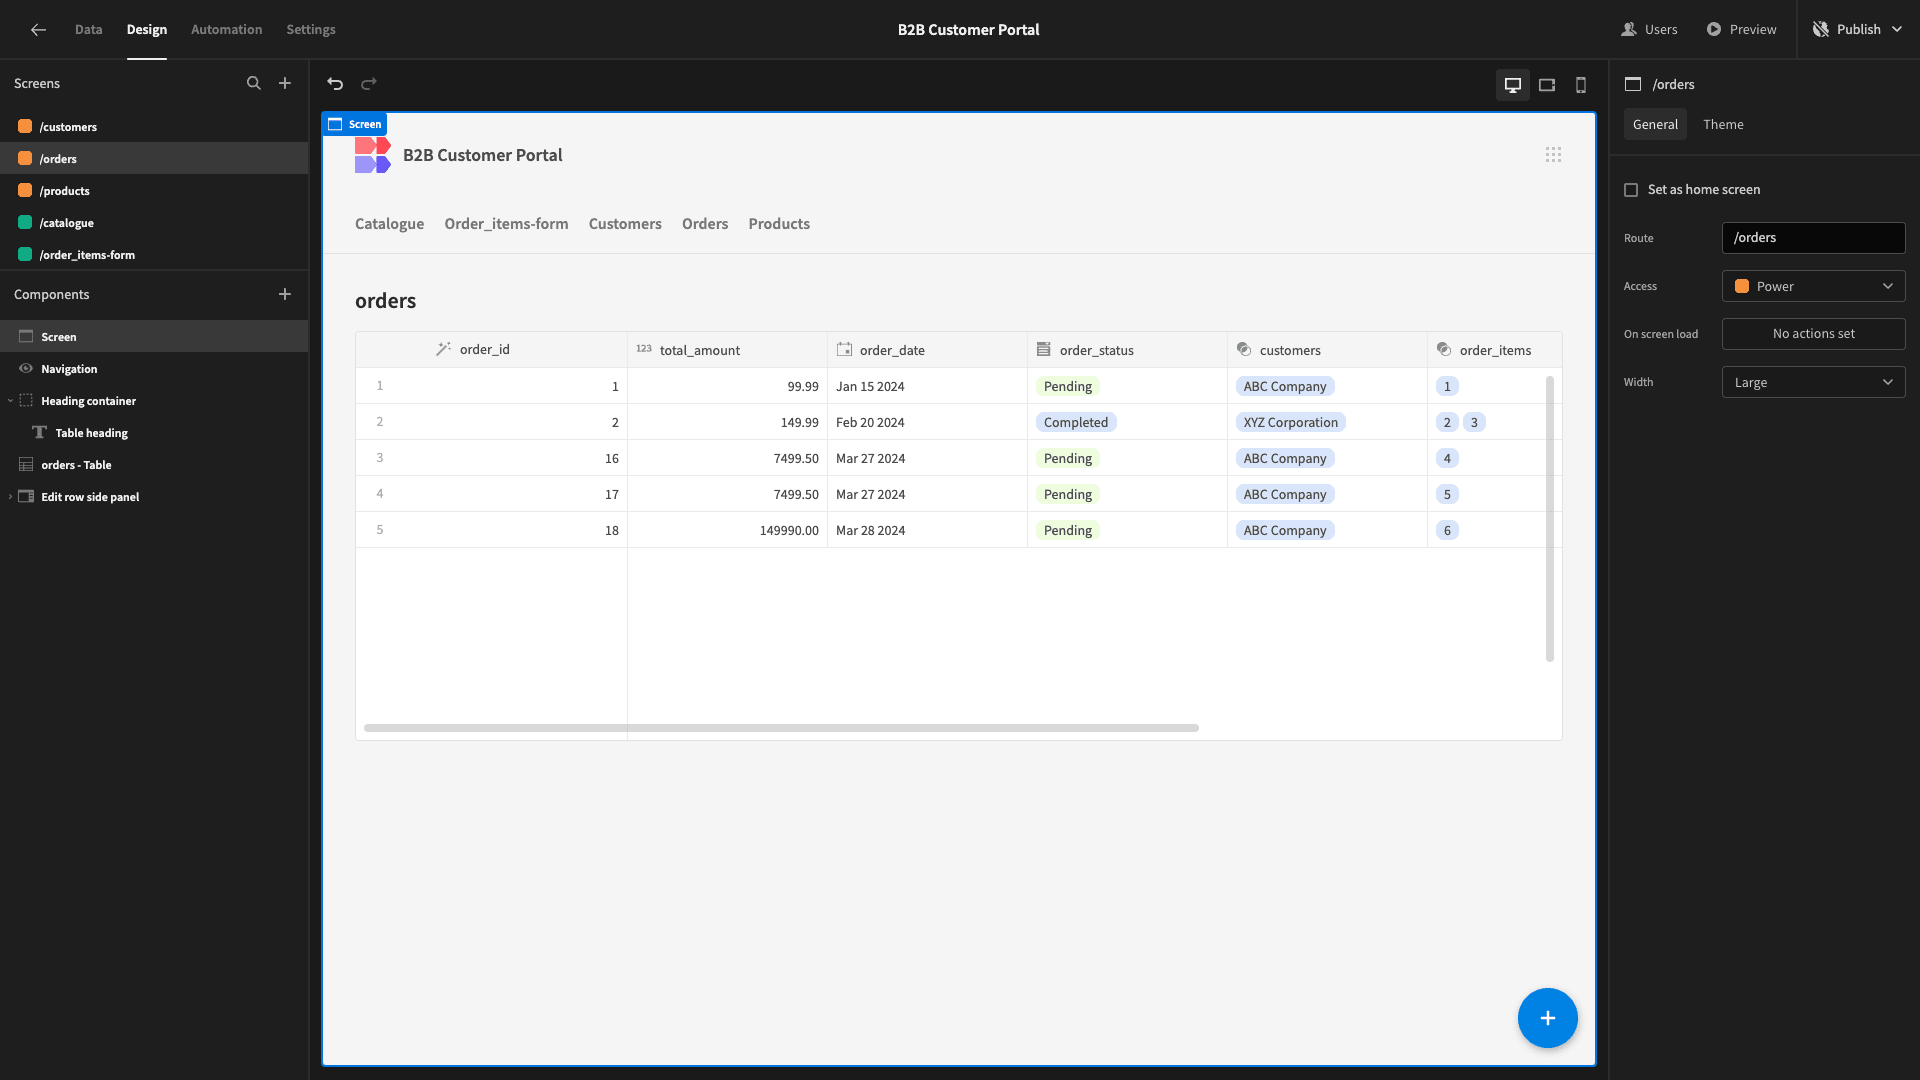Search screens with the magnifier icon
This screenshot has width=1920, height=1080.
(x=254, y=83)
